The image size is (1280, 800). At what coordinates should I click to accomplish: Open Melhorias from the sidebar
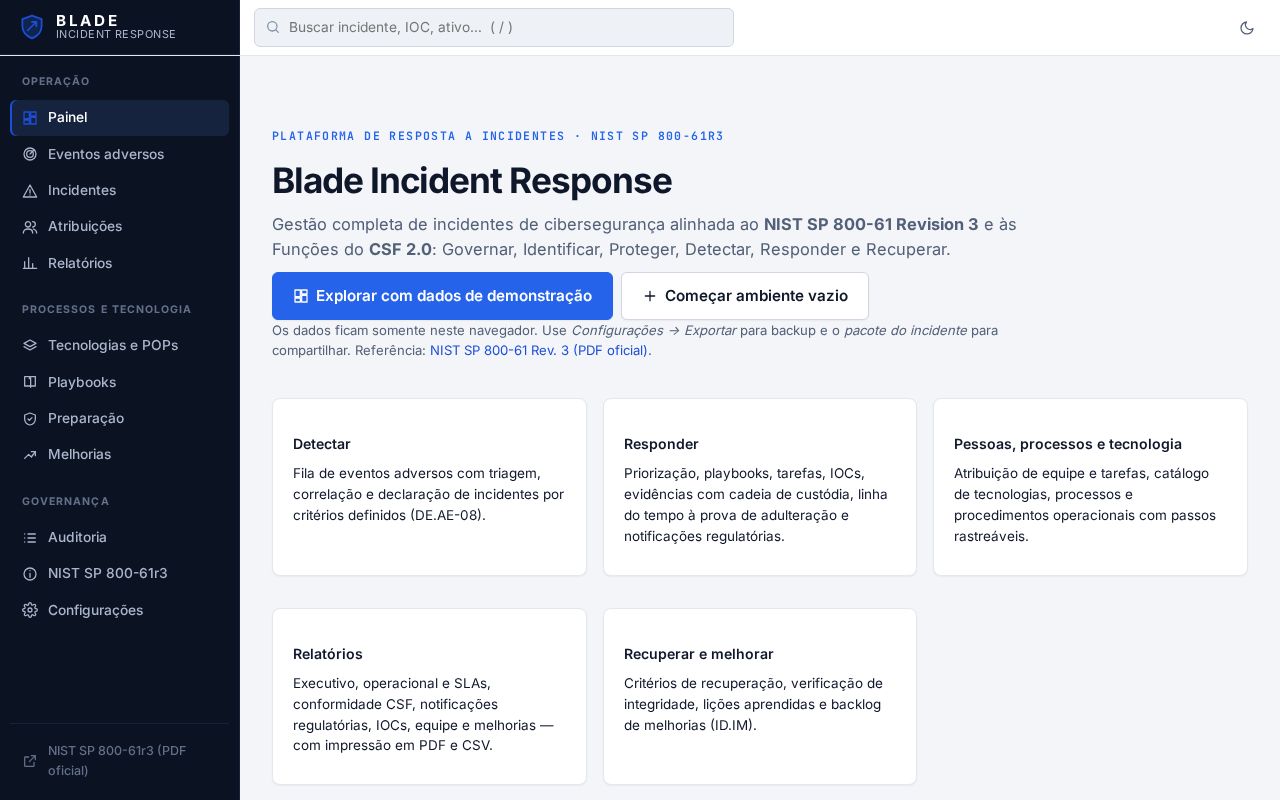click(119, 454)
